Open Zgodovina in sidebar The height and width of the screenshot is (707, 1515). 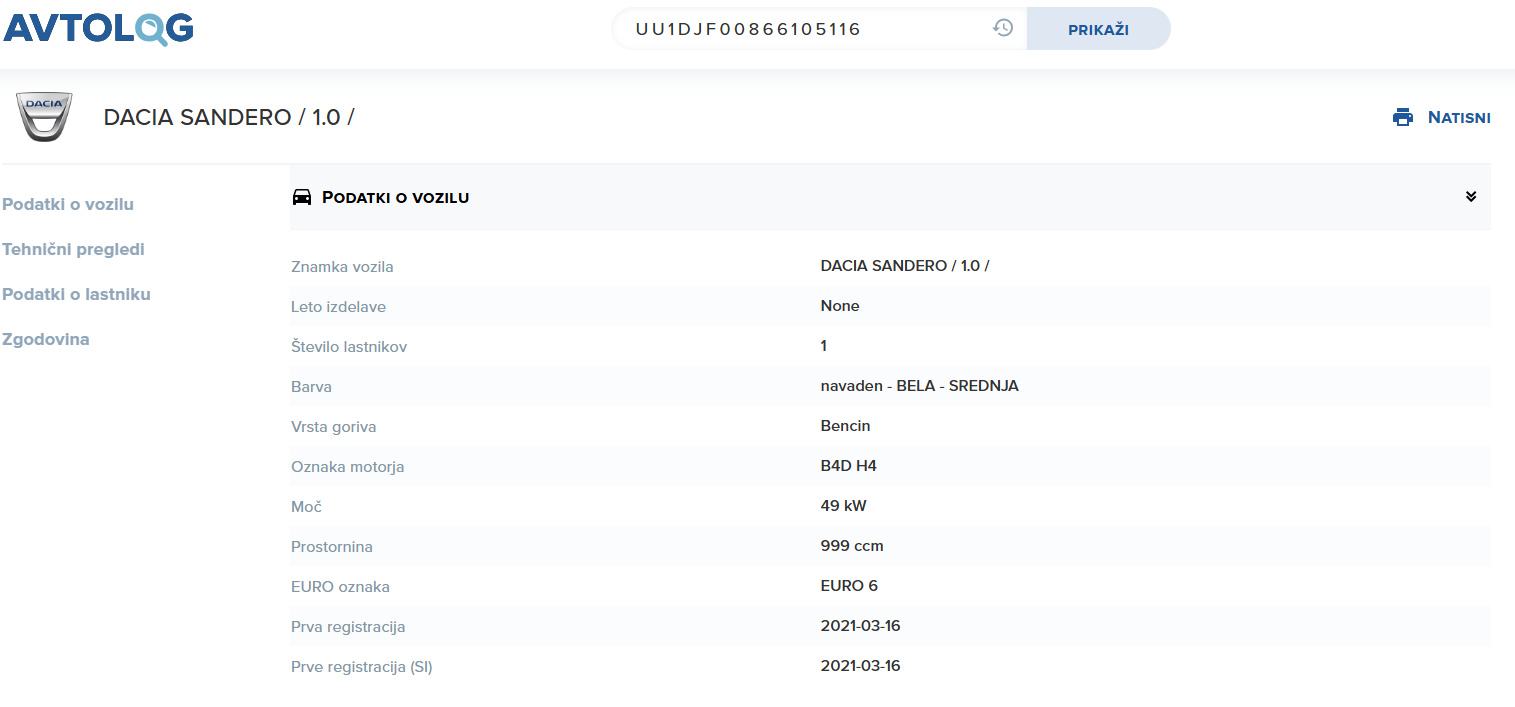tap(46, 339)
